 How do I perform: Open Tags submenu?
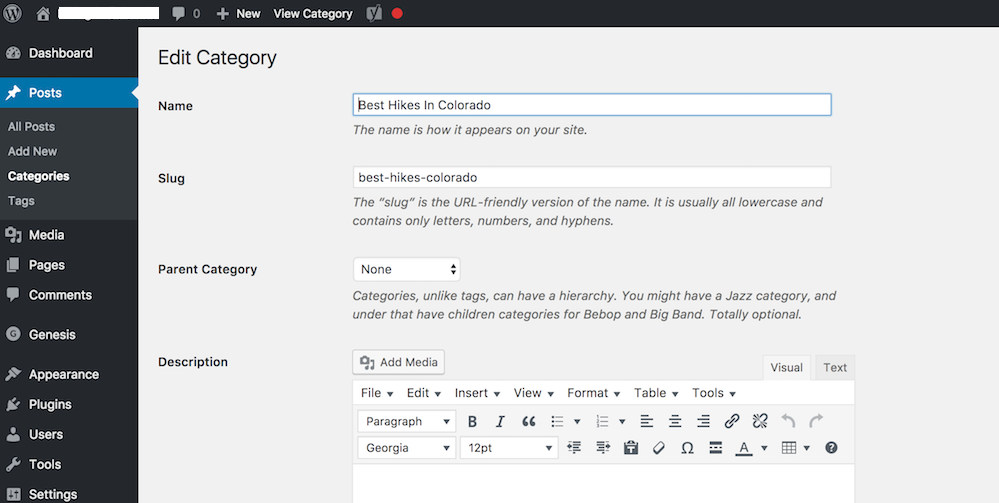(21, 201)
